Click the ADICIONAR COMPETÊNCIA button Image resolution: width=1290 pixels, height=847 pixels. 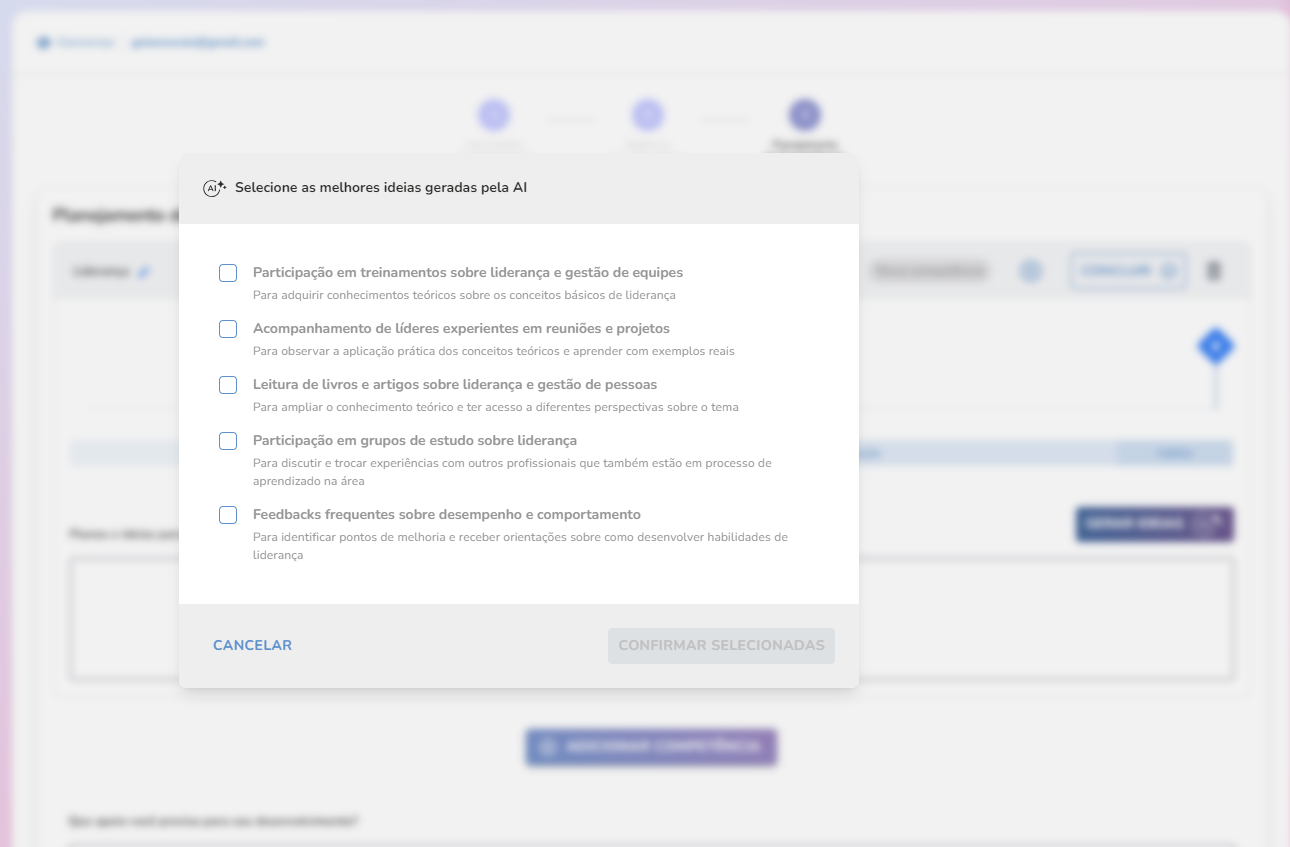click(651, 747)
